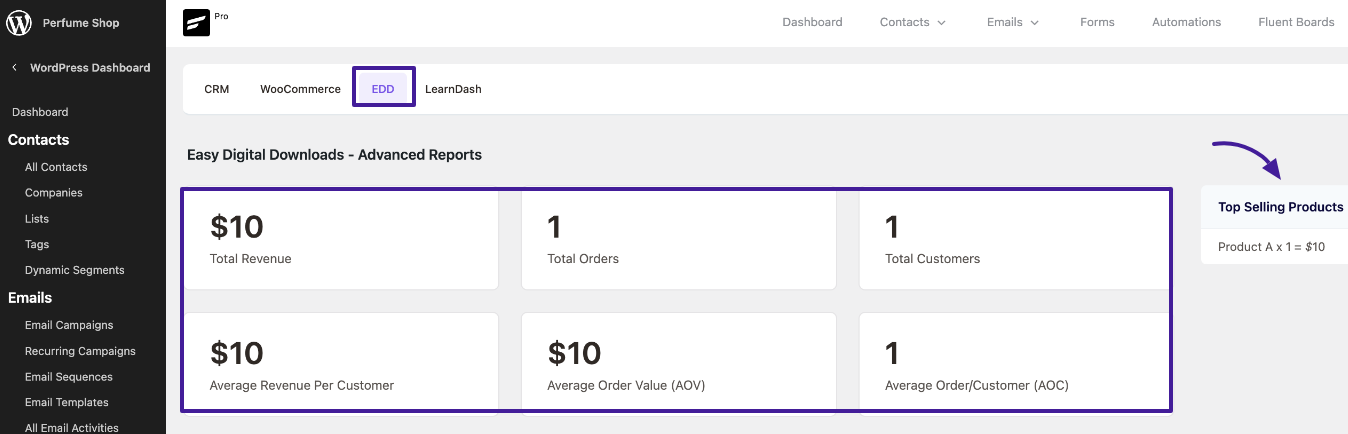Click the WordPress logo icon
Viewport: 1348px width, 434px height.
19,22
